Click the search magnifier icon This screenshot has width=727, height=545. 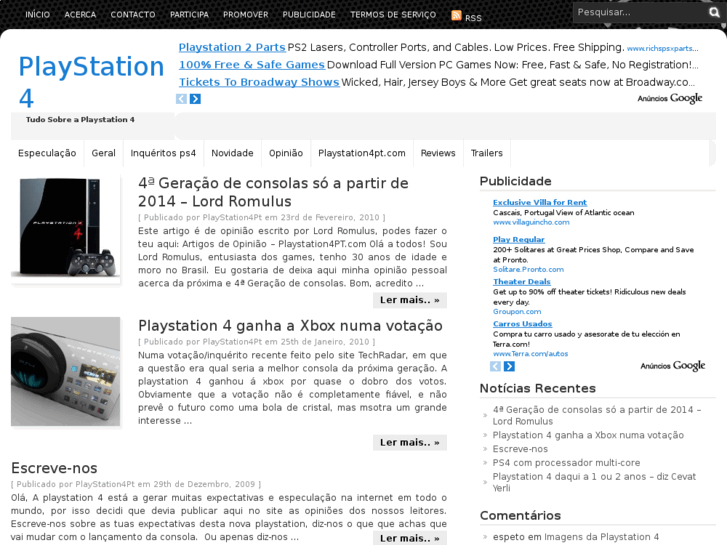point(714,13)
